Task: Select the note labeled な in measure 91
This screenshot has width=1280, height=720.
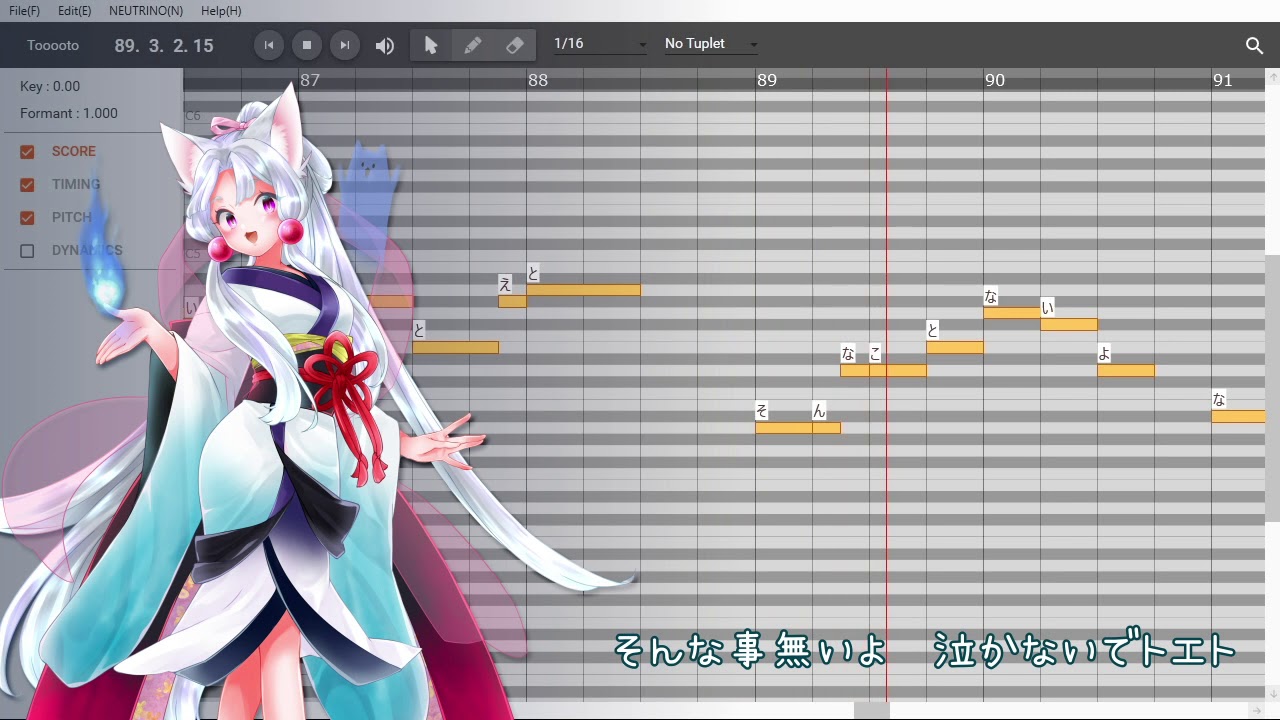Action: [x=1238, y=416]
